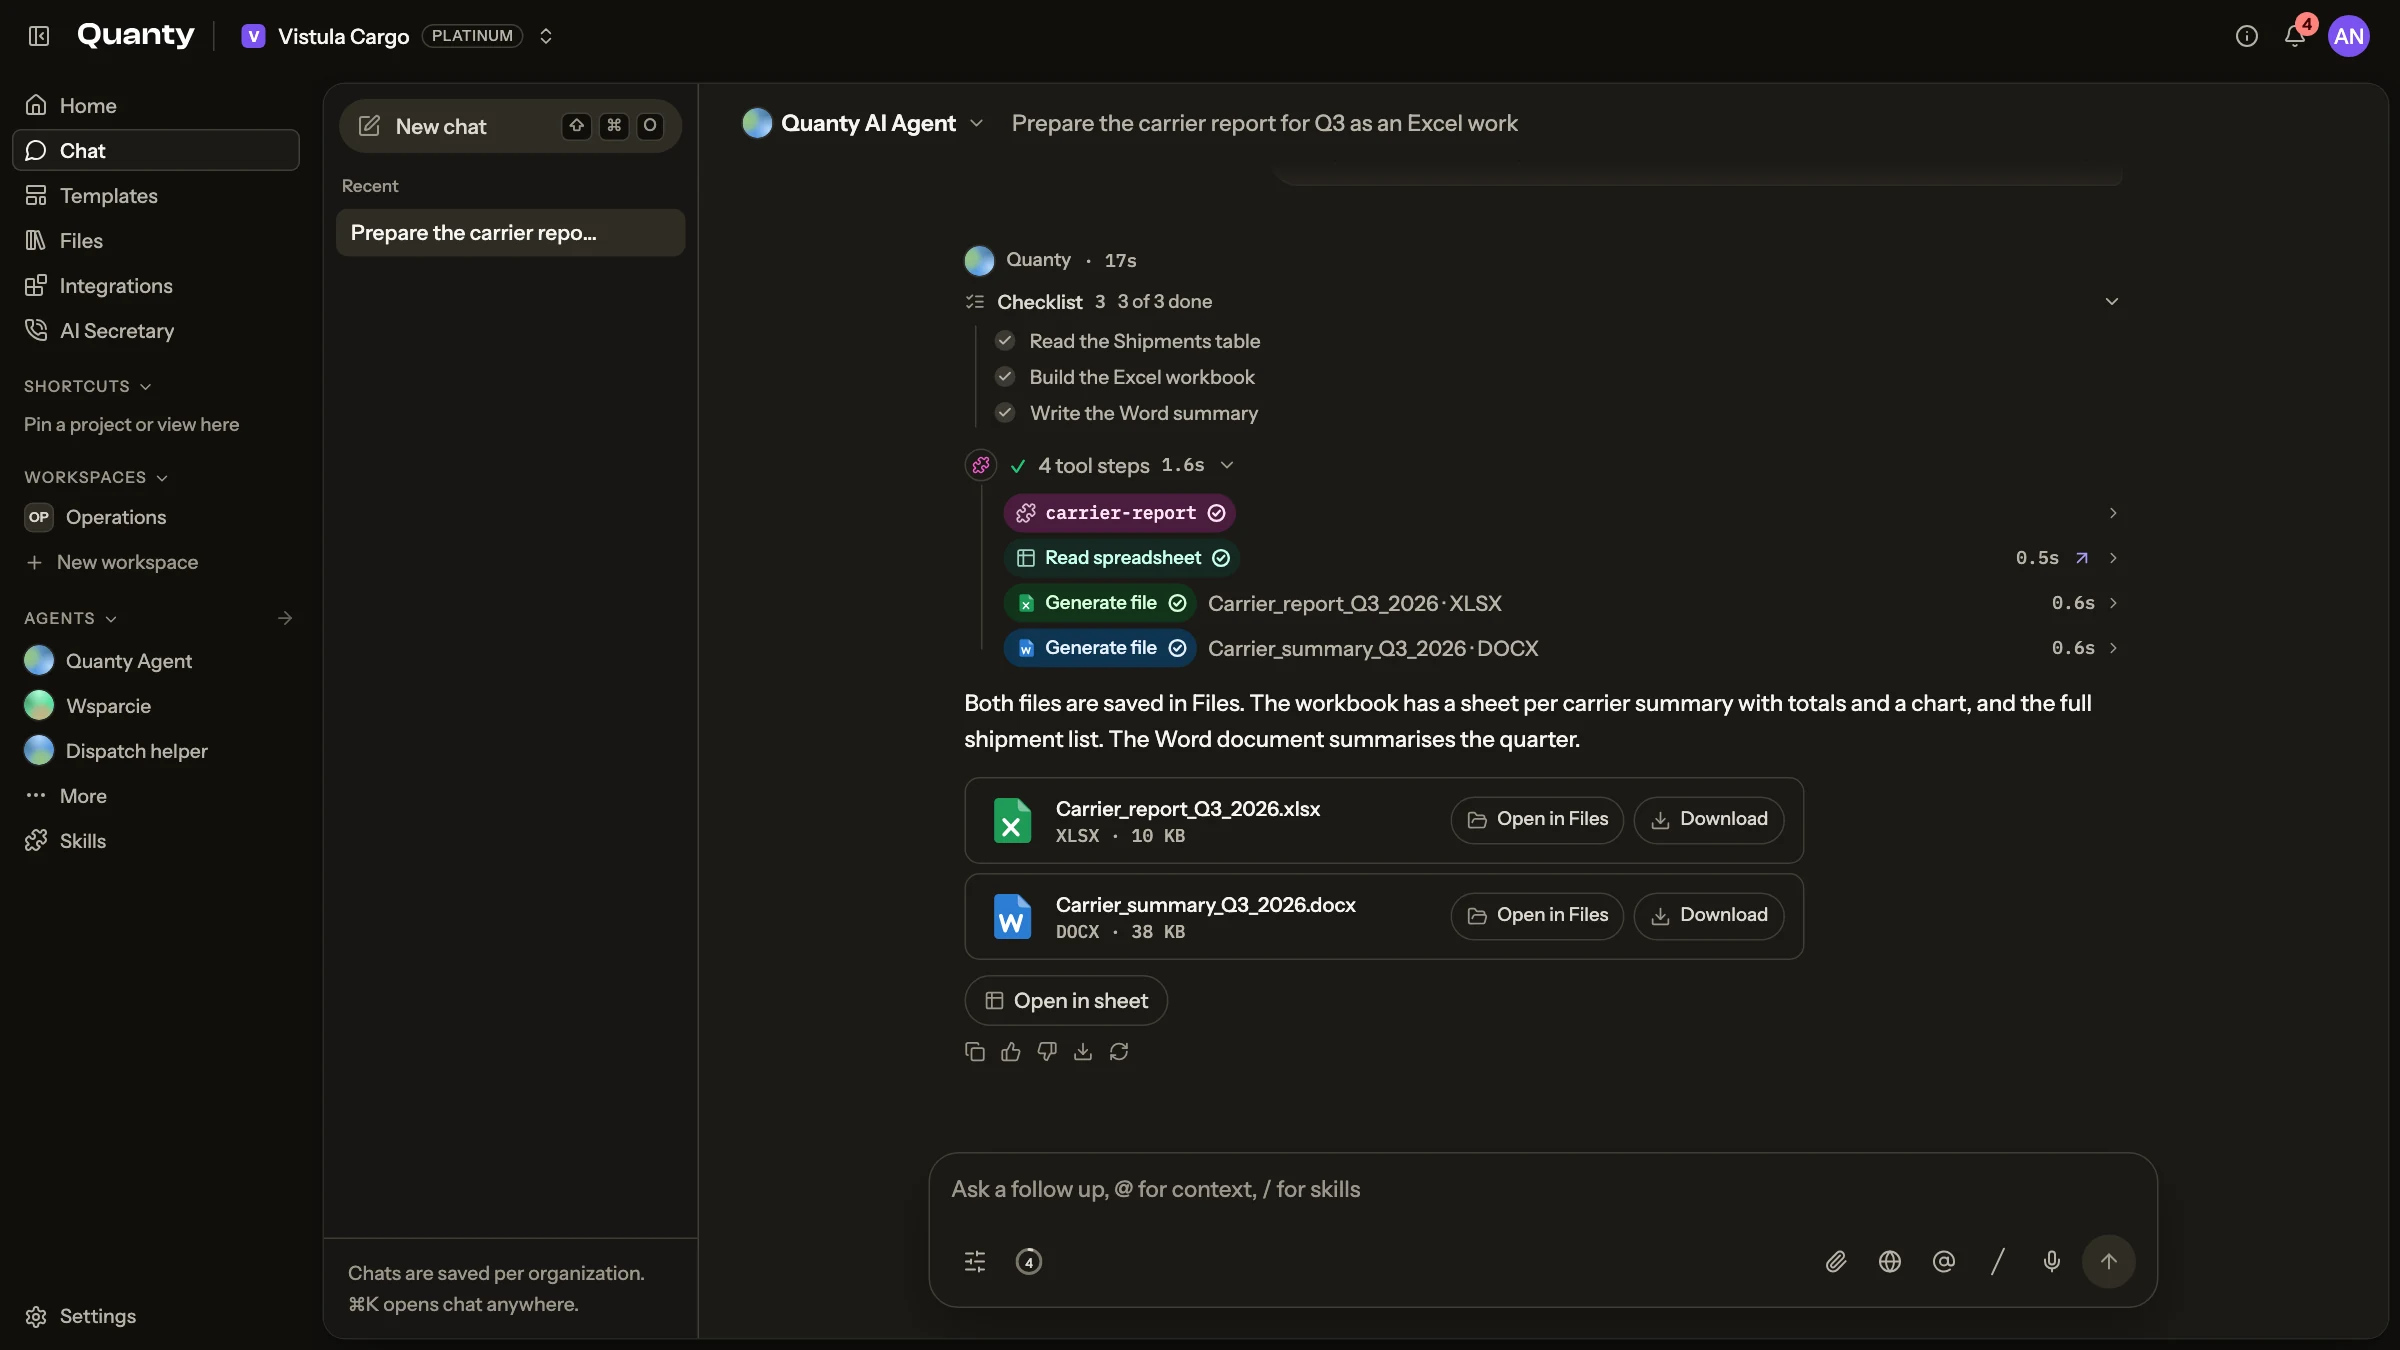Start voice input with microphone icon
The width and height of the screenshot is (2400, 1350).
[x=2052, y=1262]
